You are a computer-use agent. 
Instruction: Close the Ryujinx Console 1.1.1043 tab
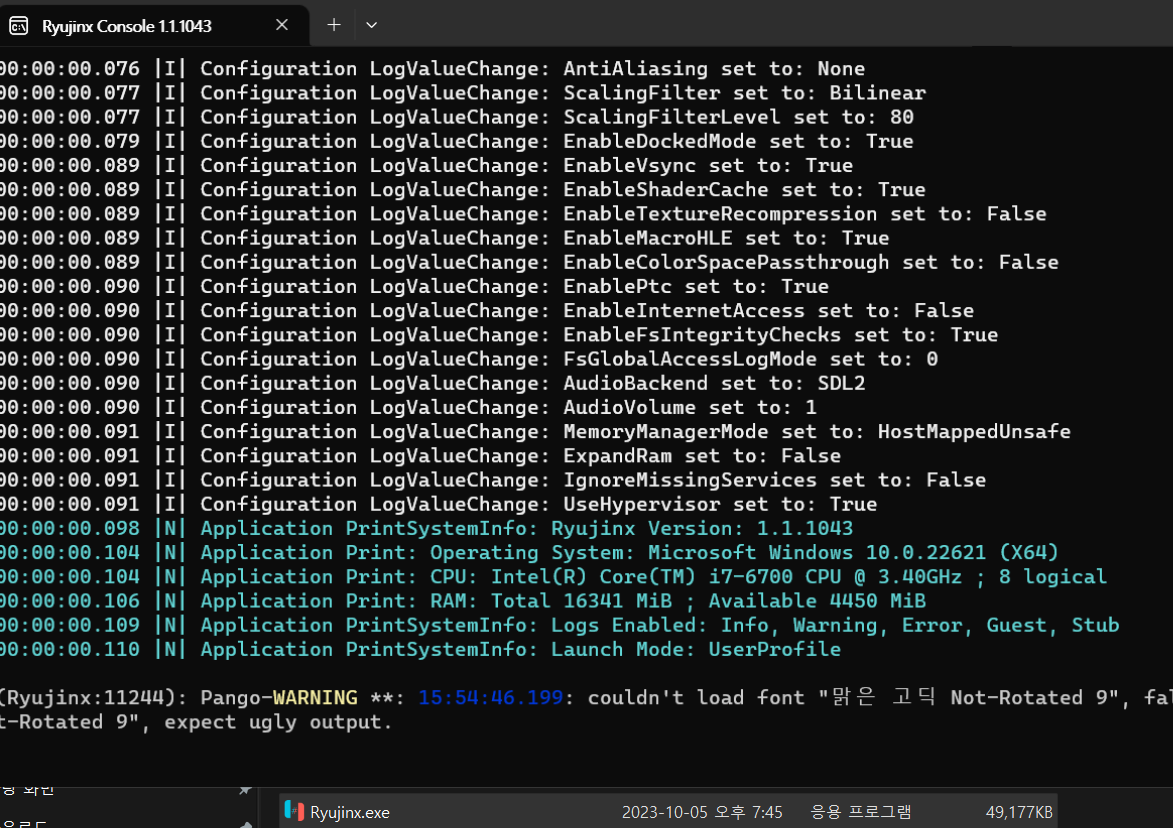(282, 25)
